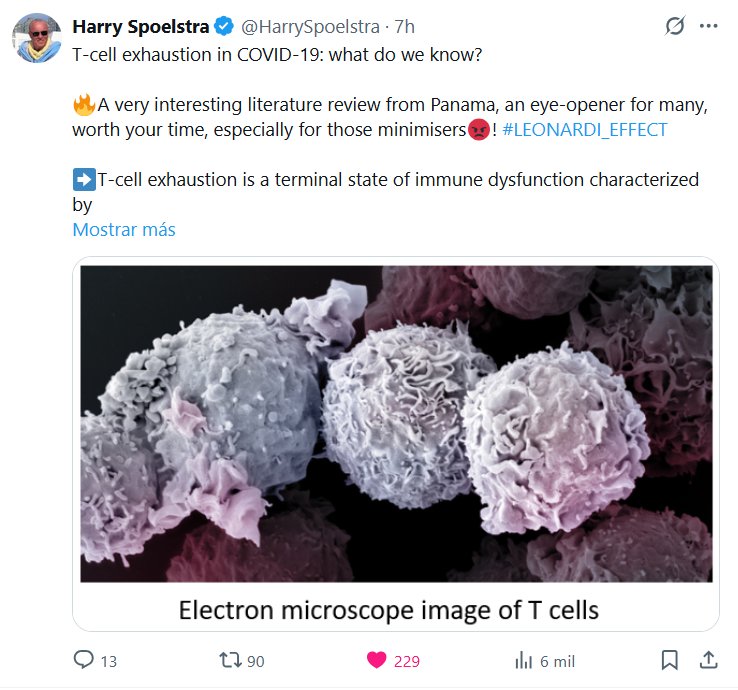
Task: Open Harry Spoelstra's profile avatar
Action: point(37,38)
